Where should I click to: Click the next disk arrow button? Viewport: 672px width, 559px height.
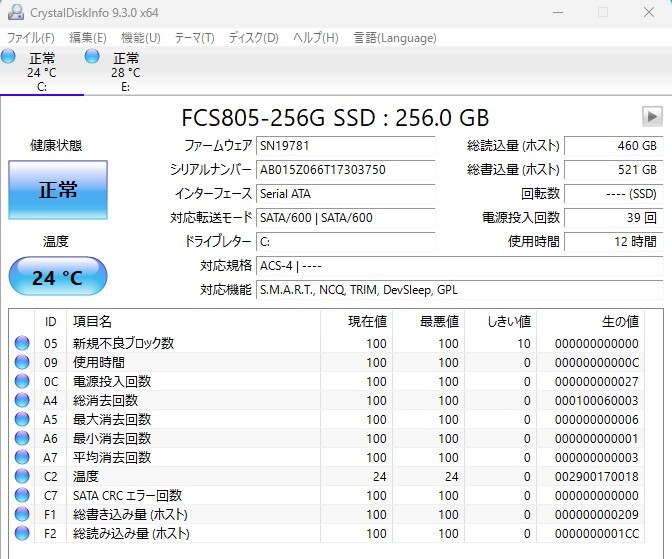pos(652,116)
